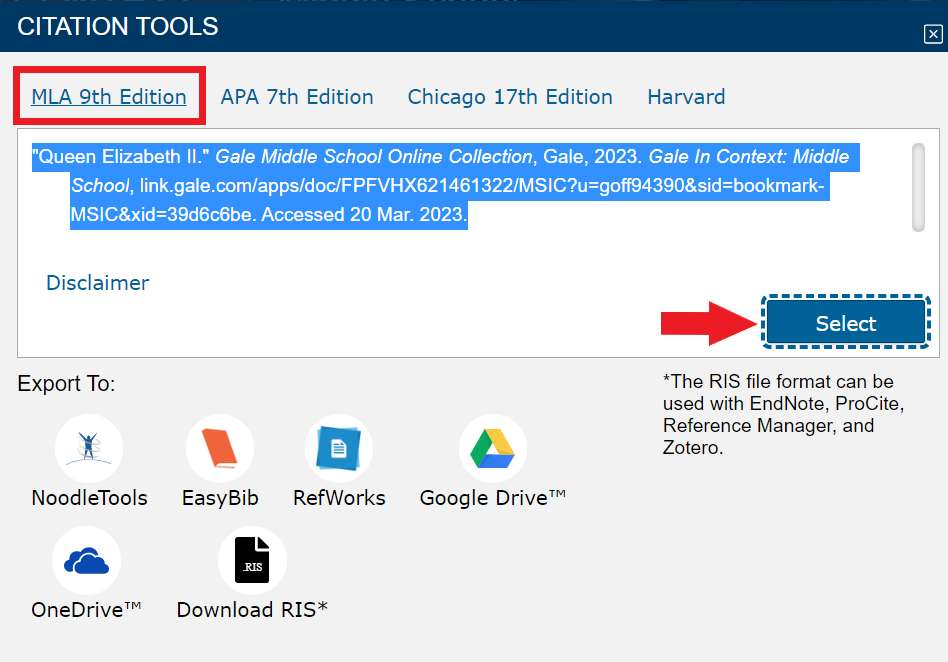The image size is (948, 662).
Task: Click the RefWorks label
Action: click(x=339, y=498)
